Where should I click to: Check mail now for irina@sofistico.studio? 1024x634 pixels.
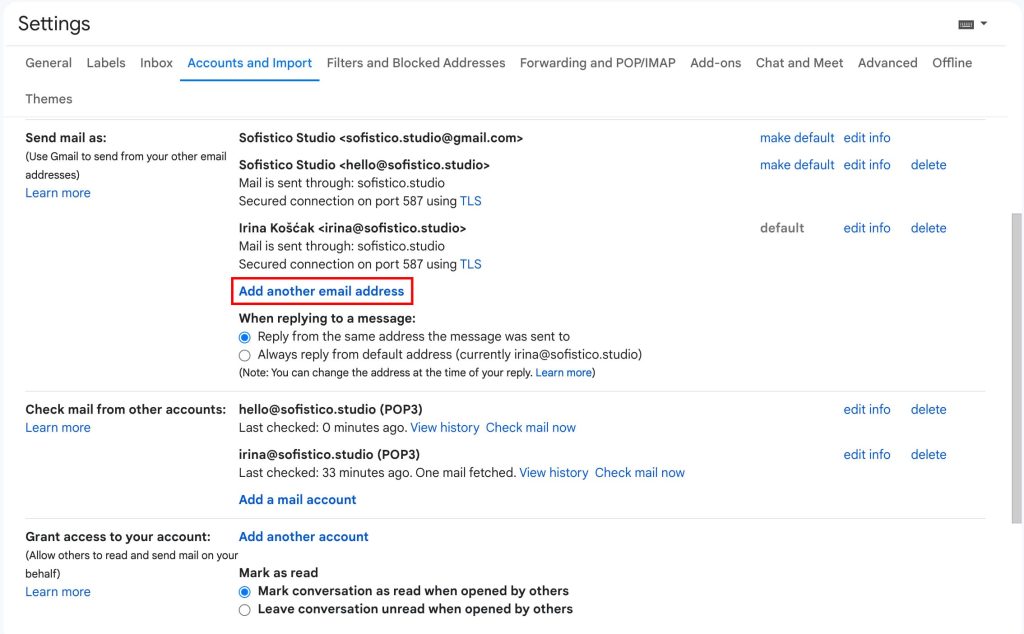pos(639,473)
